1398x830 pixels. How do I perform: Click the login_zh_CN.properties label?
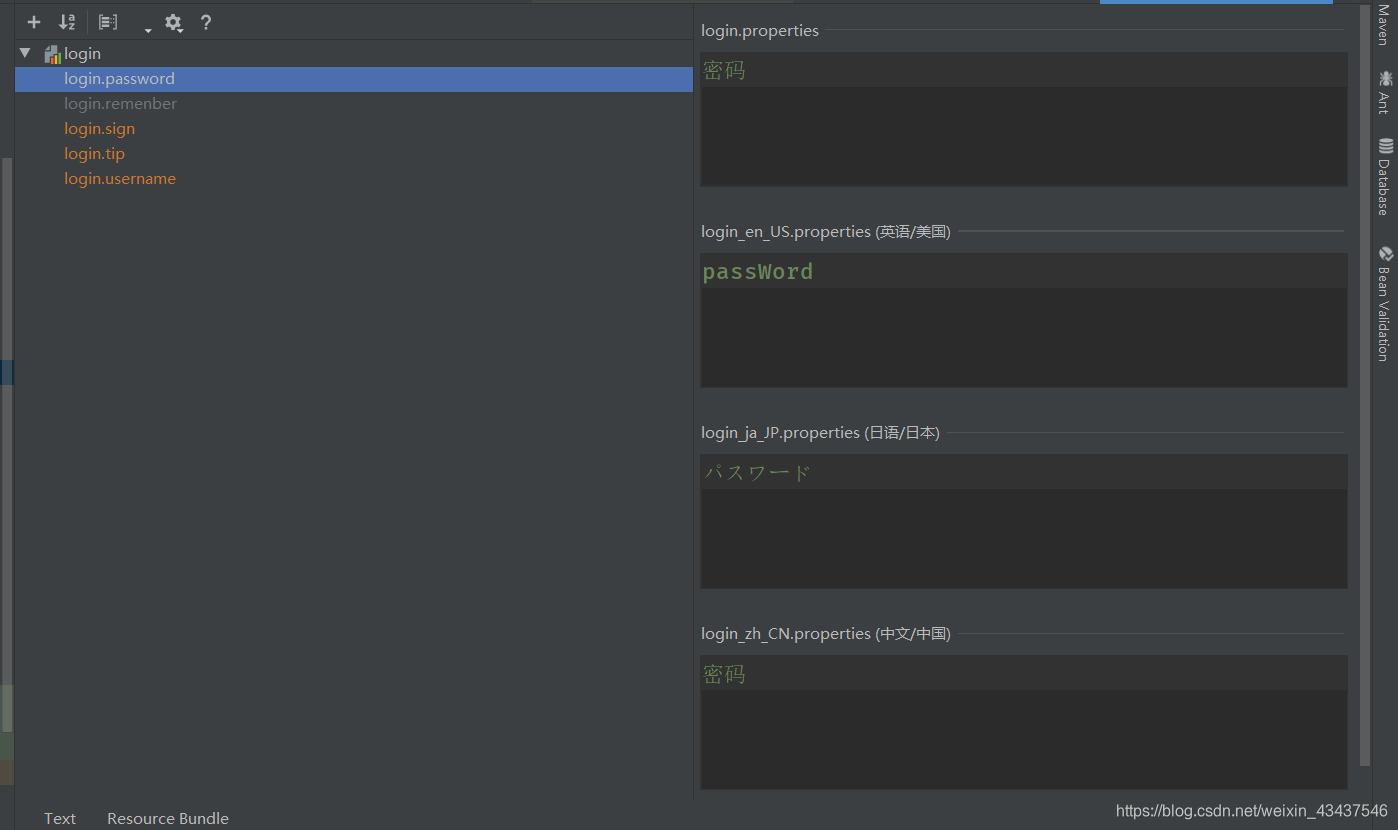pyautogui.click(x=826, y=634)
